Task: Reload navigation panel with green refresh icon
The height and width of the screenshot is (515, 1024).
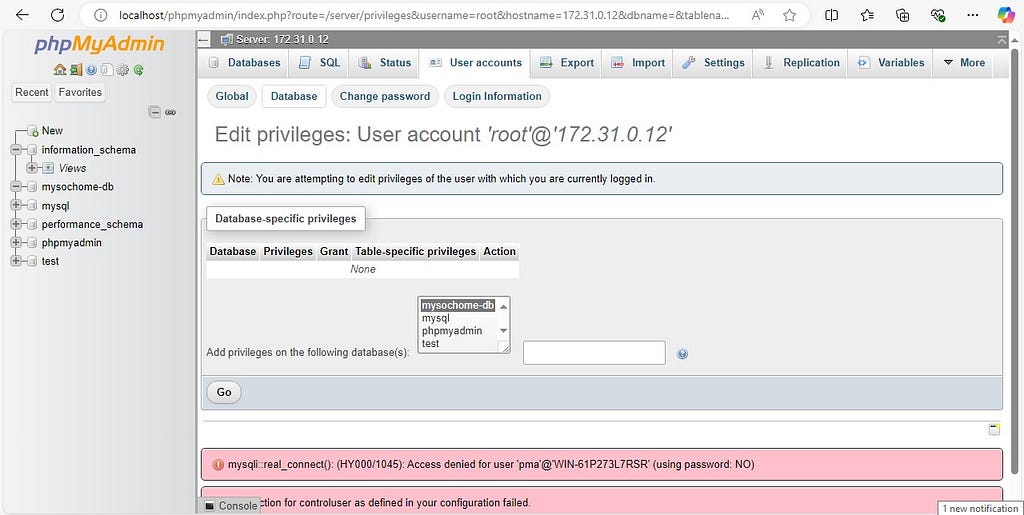Action: pyautogui.click(x=138, y=70)
